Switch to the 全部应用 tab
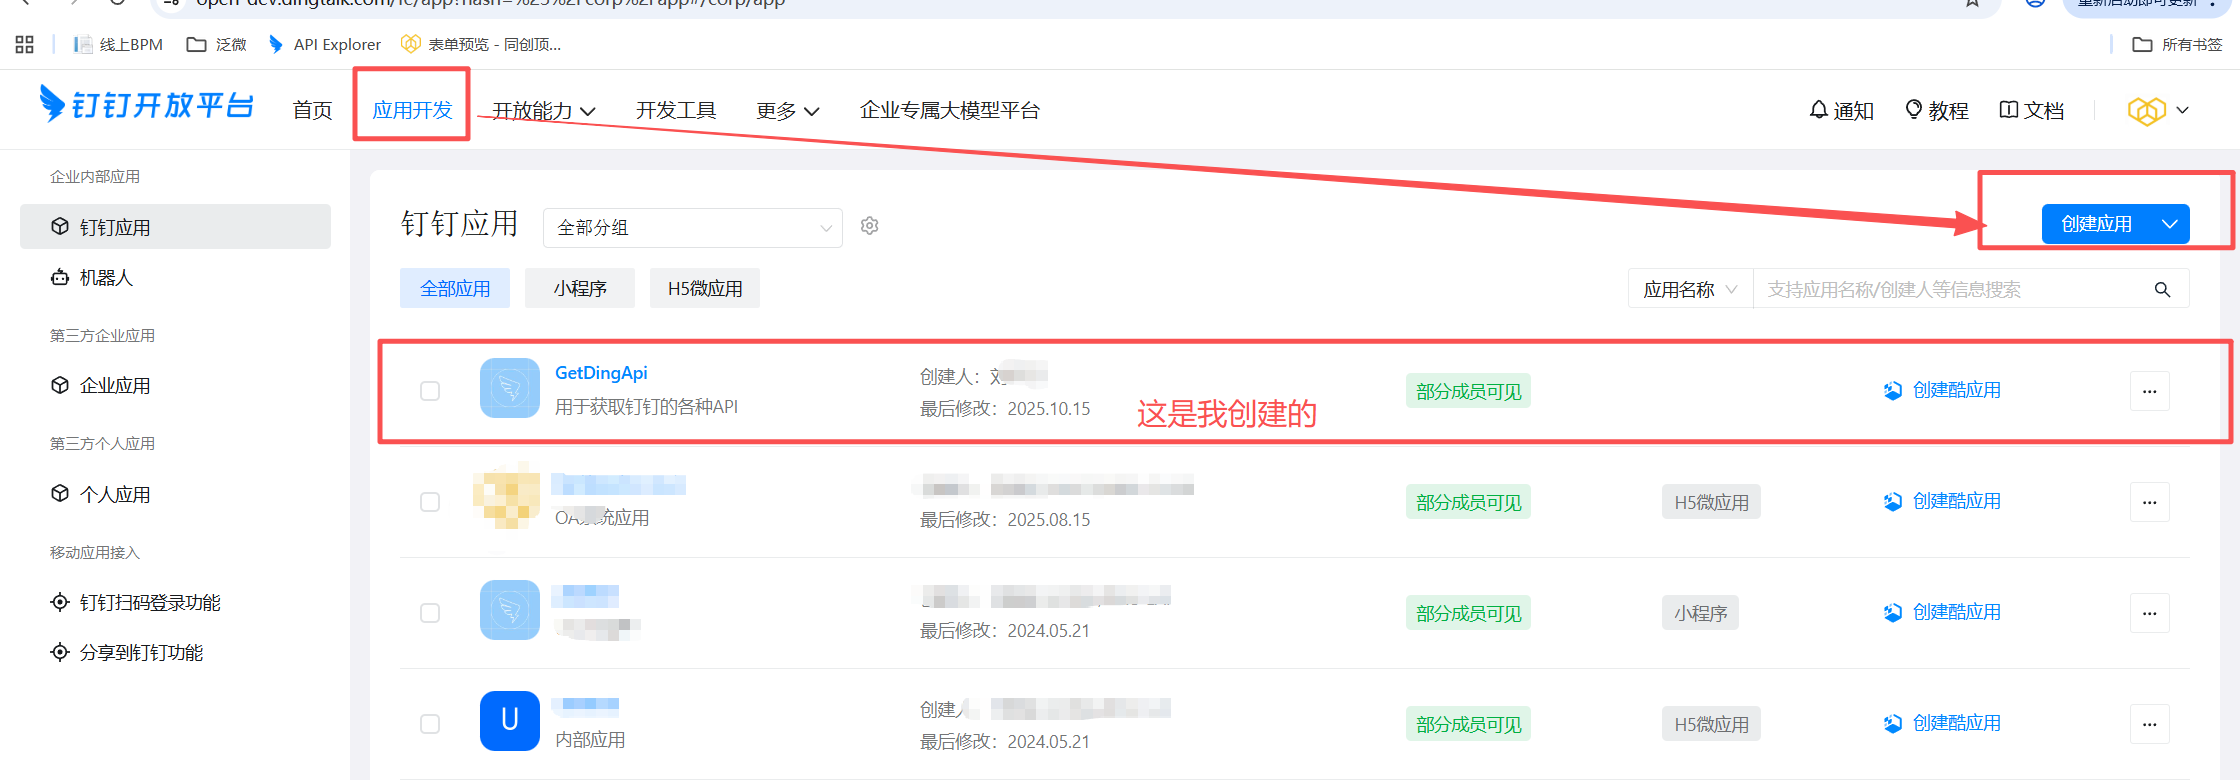Image resolution: width=2240 pixels, height=780 pixels. 455,288
